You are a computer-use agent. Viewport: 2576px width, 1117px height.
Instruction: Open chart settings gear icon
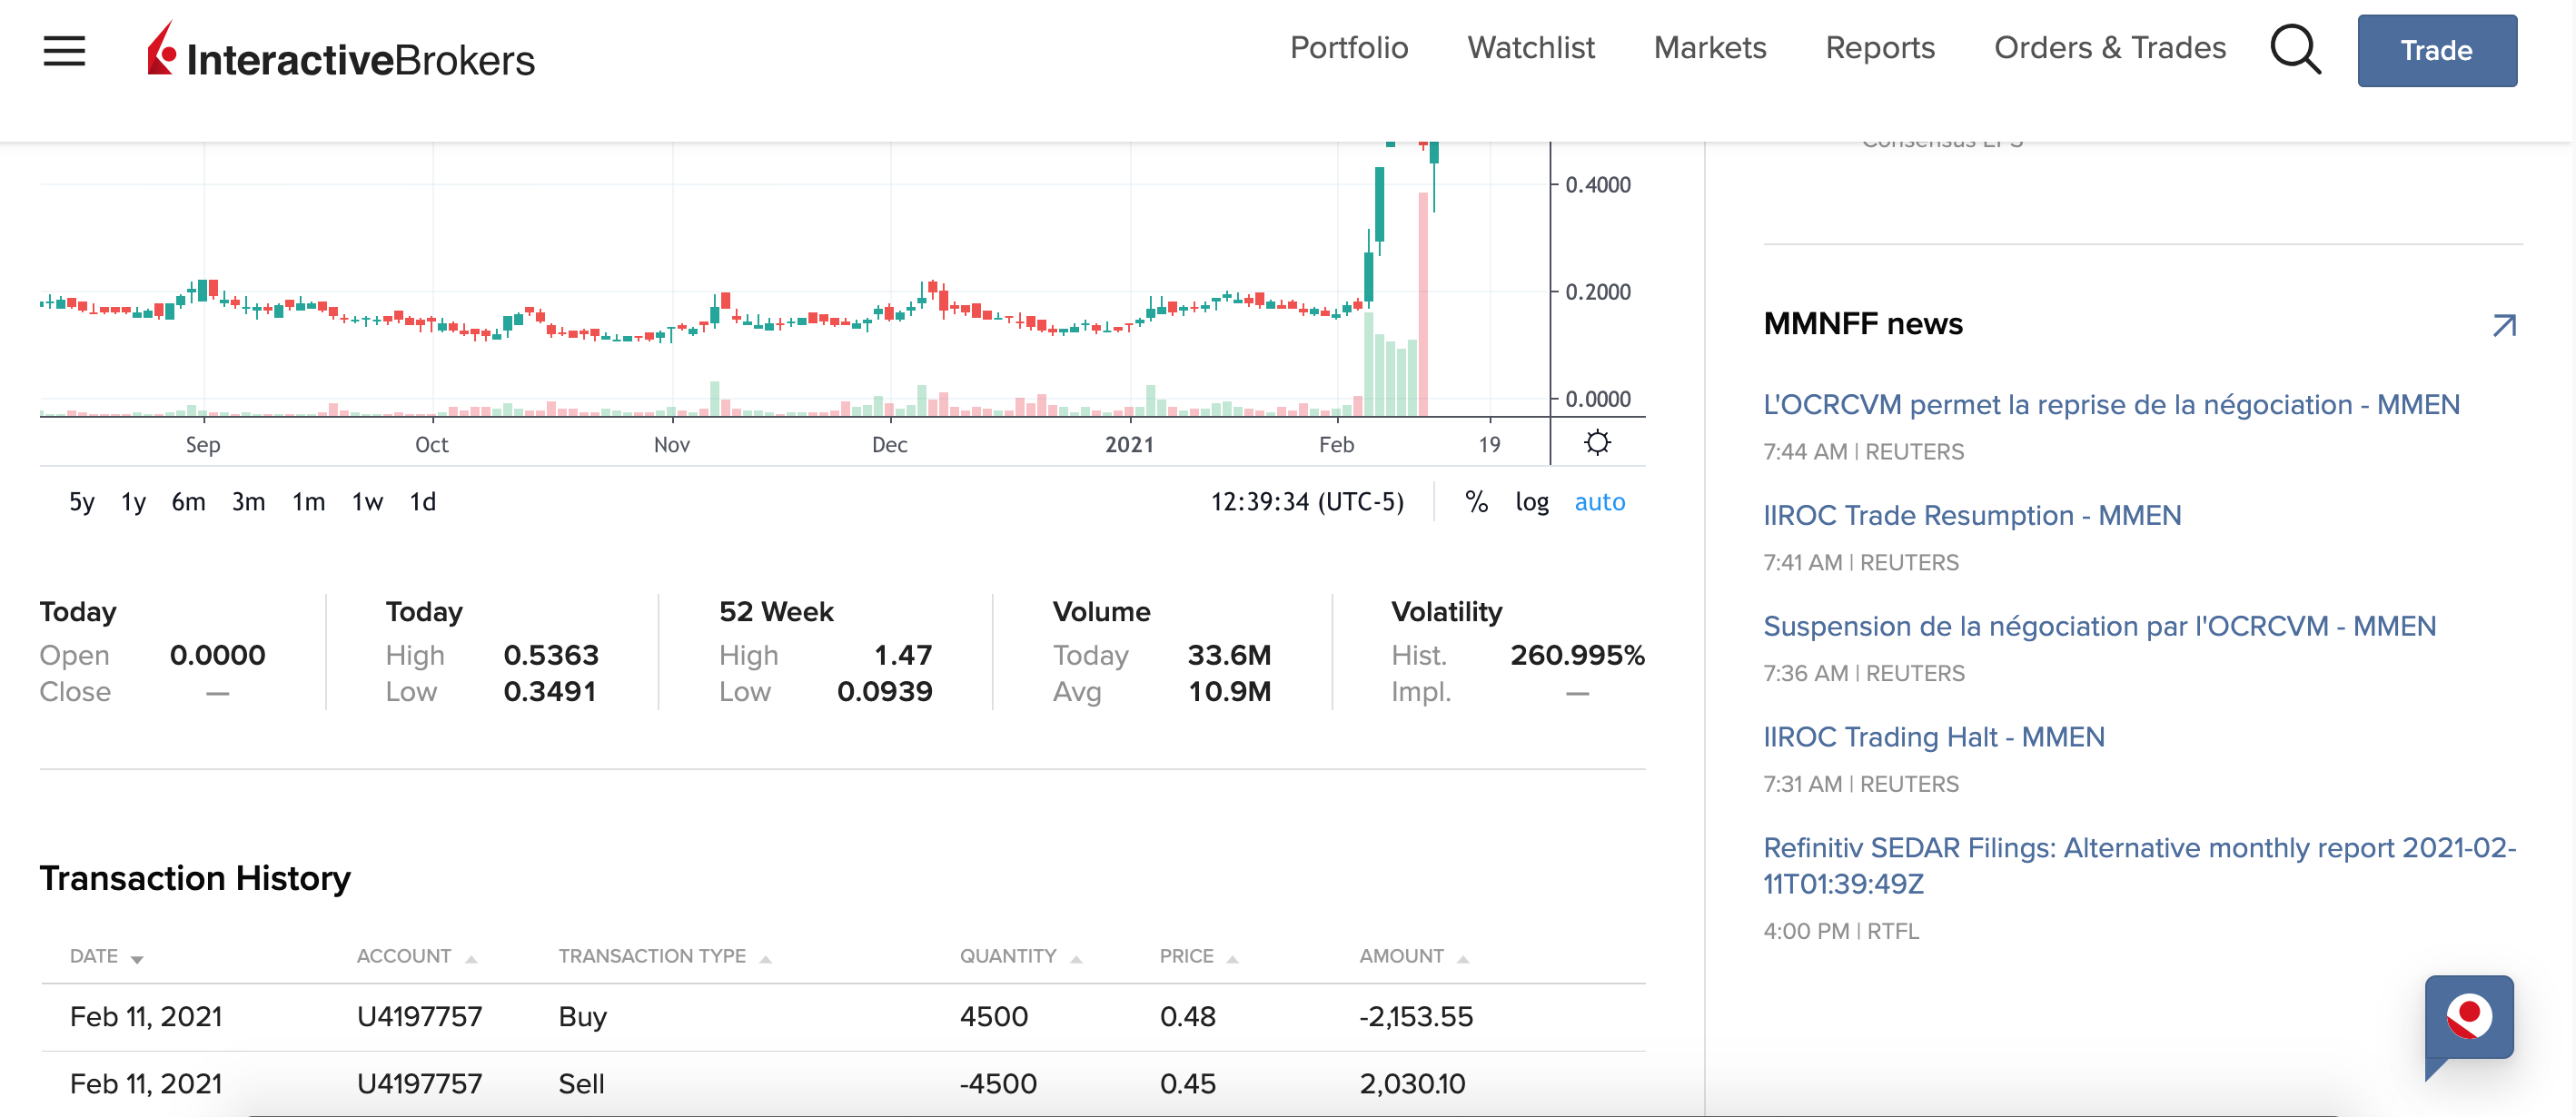[x=1597, y=443]
